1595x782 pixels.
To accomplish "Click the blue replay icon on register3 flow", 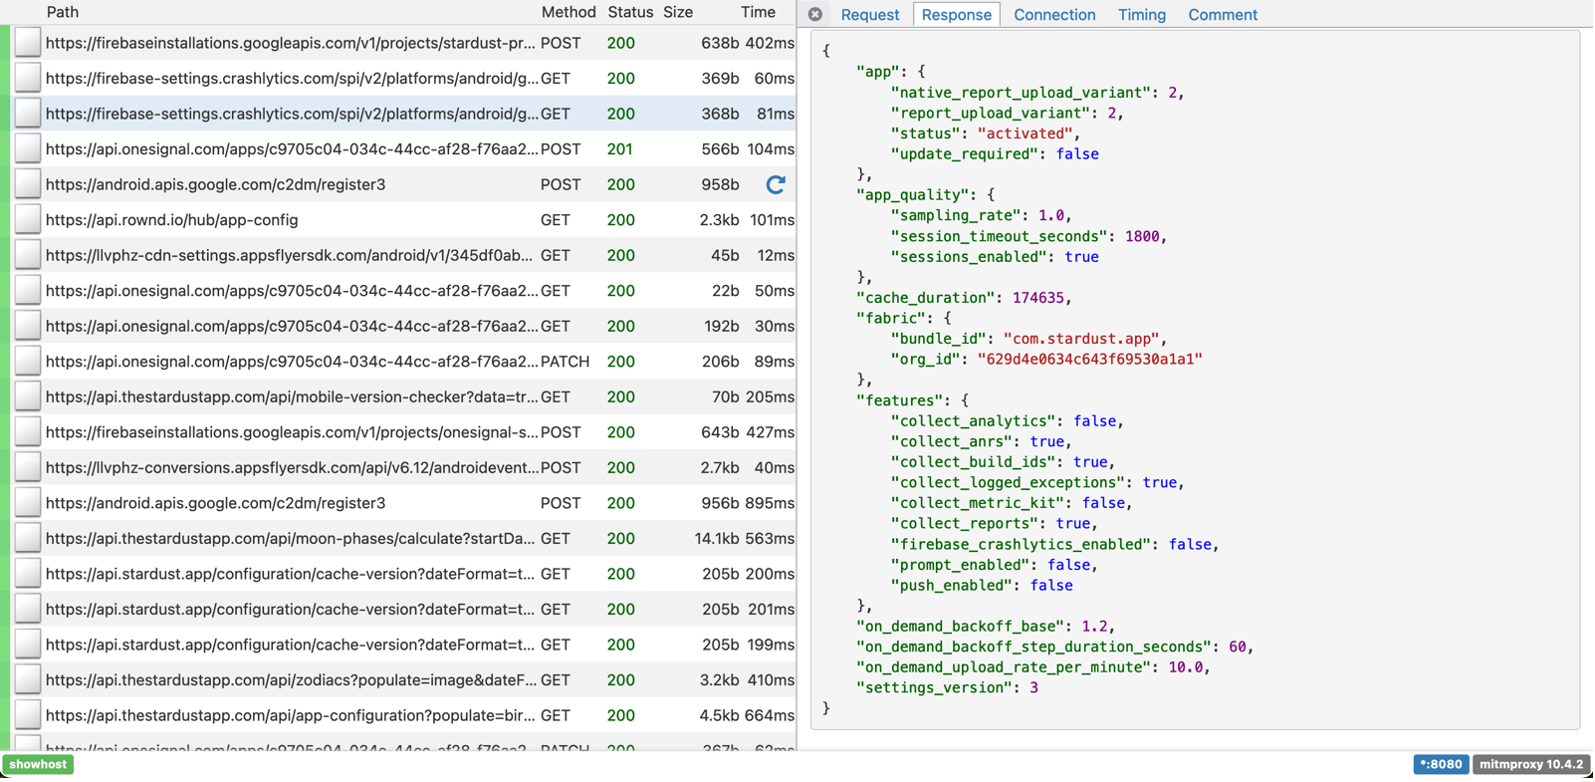I will point(775,184).
